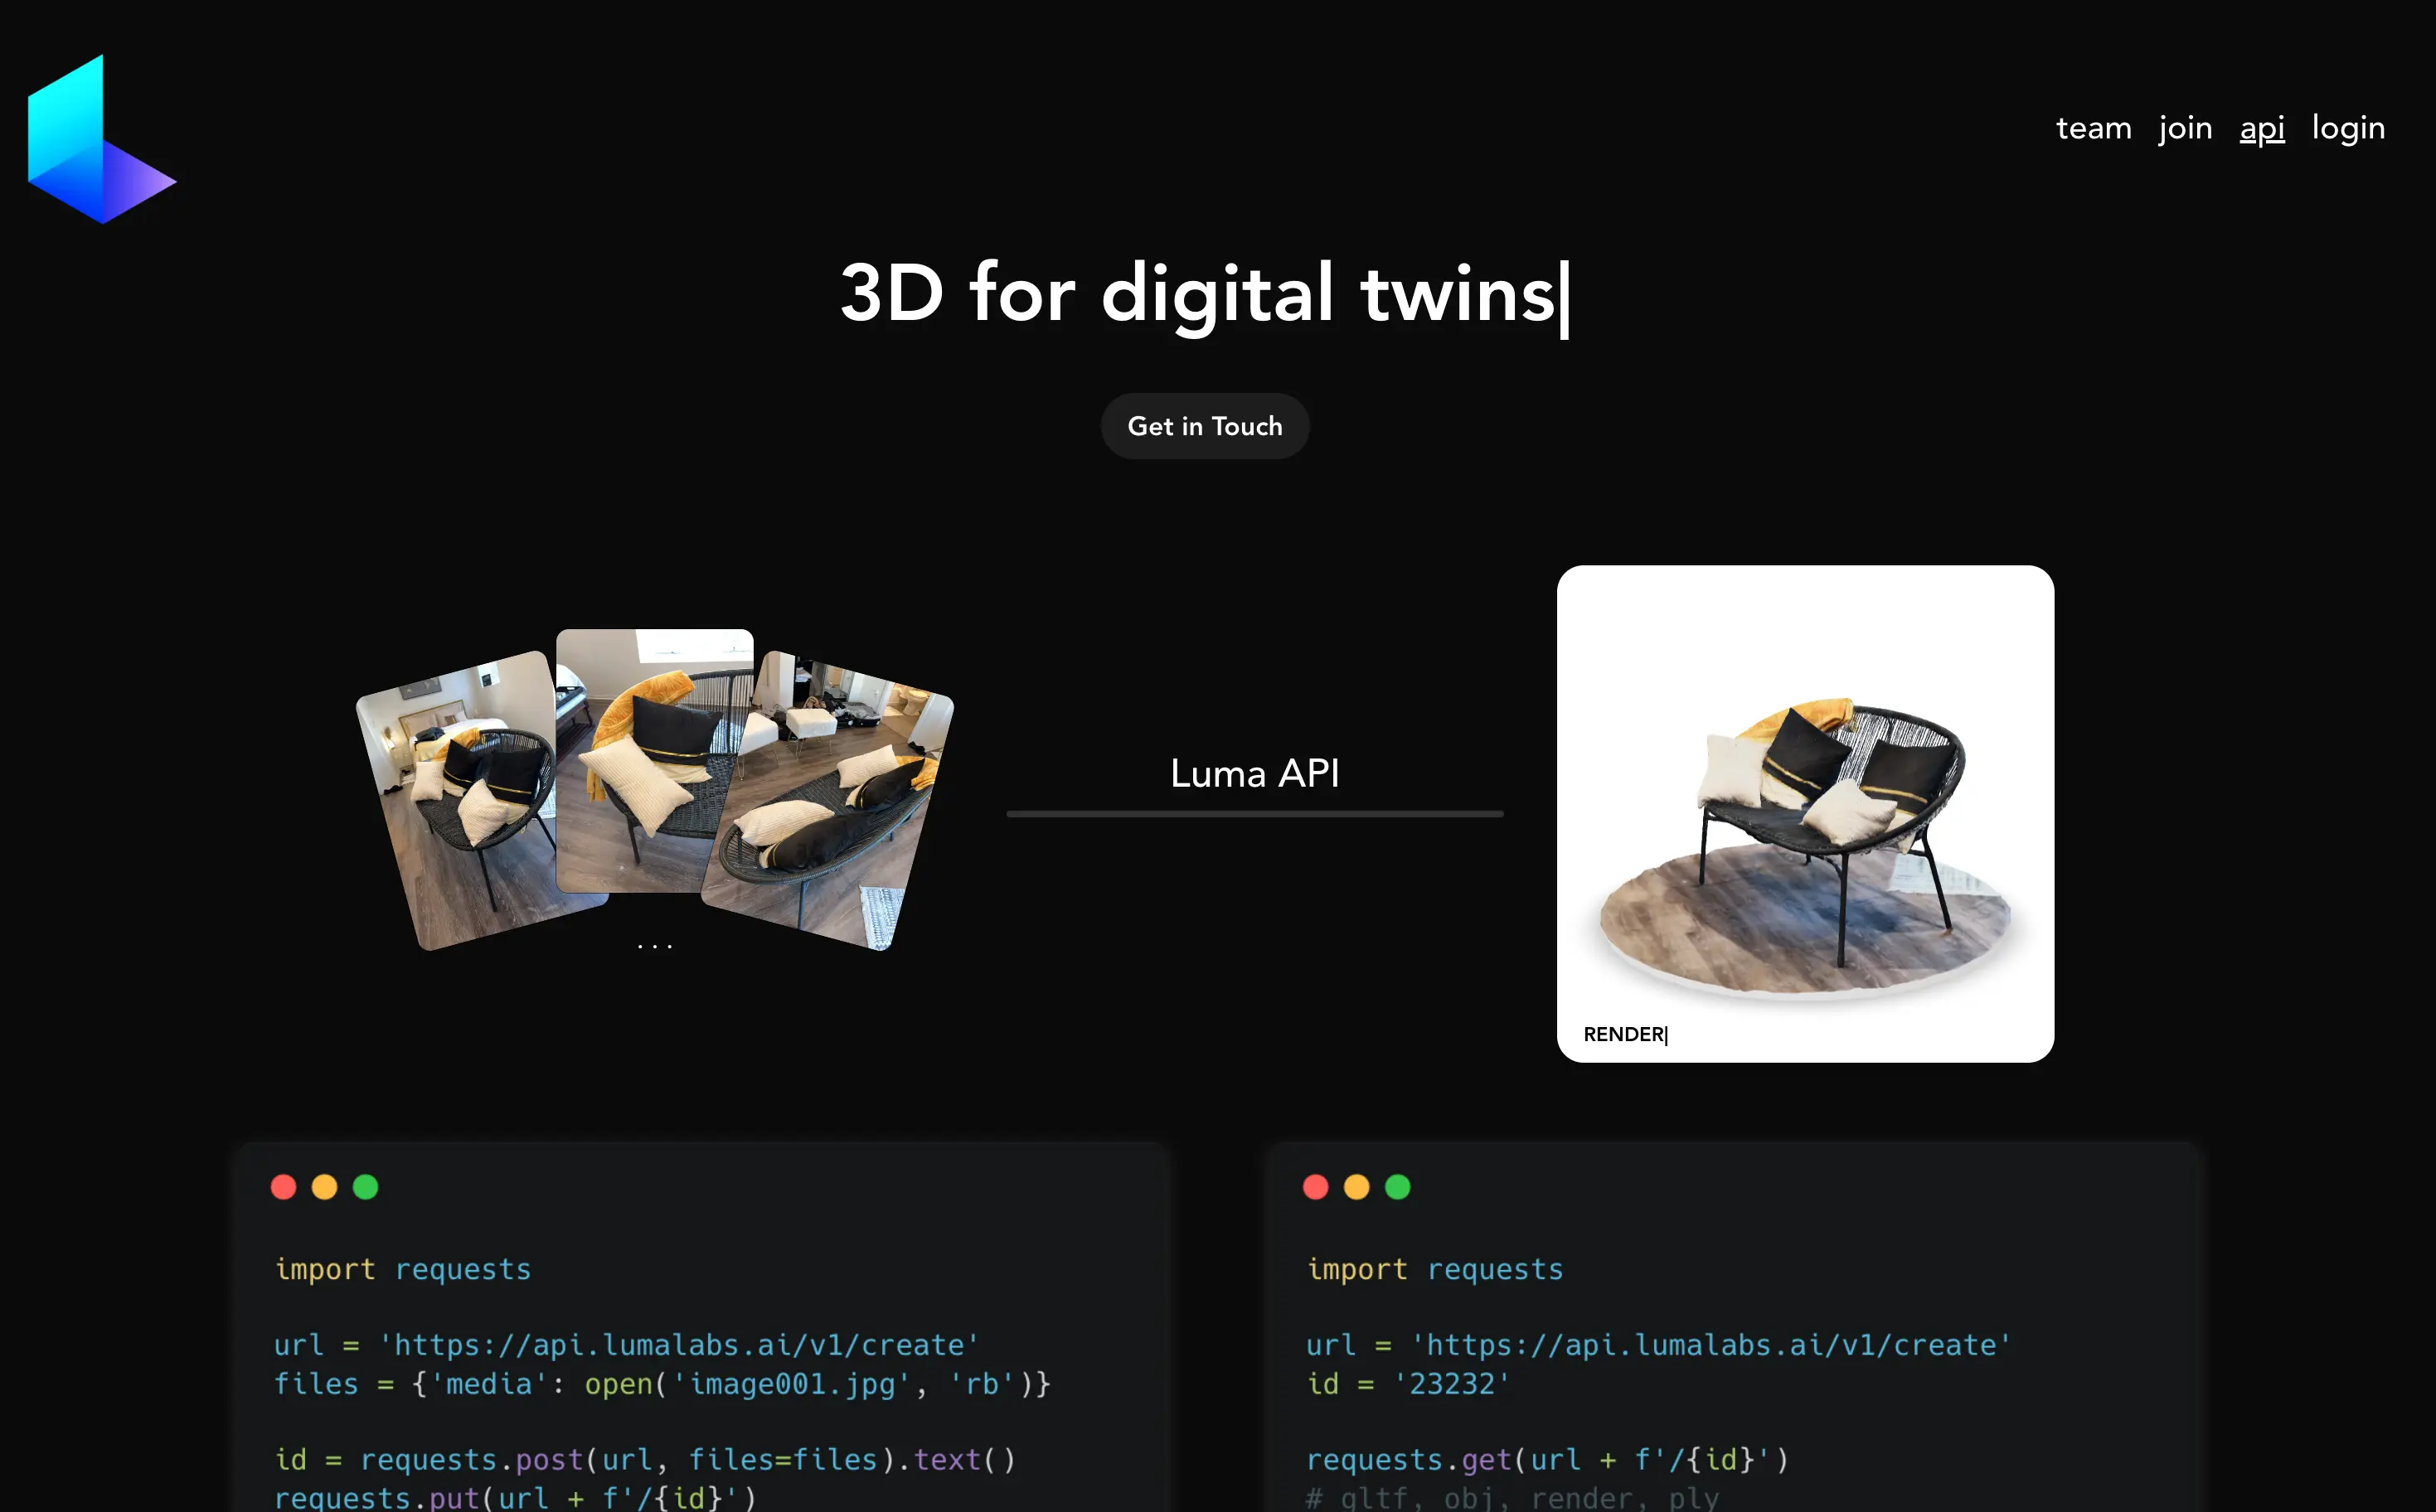Click the left tilted bedroom chair photo
The width and height of the screenshot is (2436, 1512).
[x=470, y=800]
